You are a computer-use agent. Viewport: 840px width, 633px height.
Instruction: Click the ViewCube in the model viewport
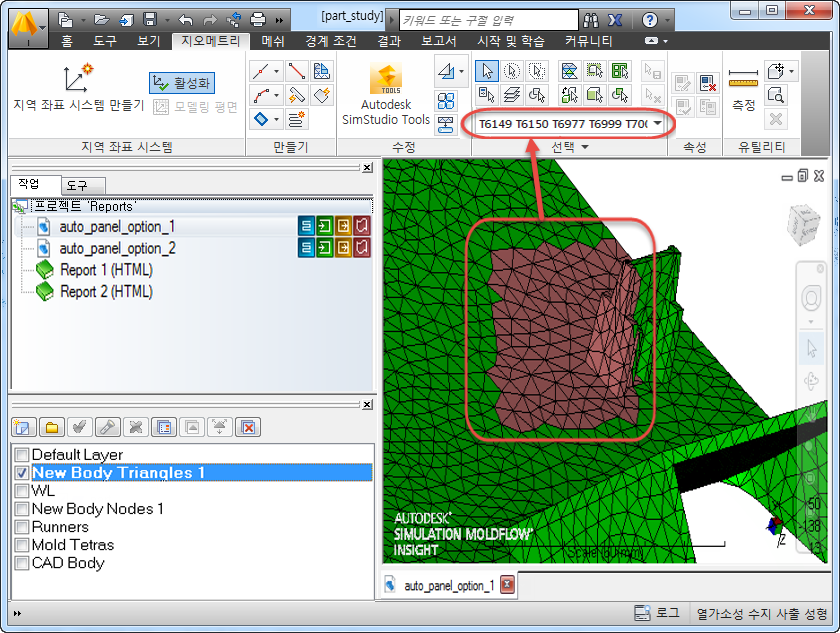[x=803, y=224]
